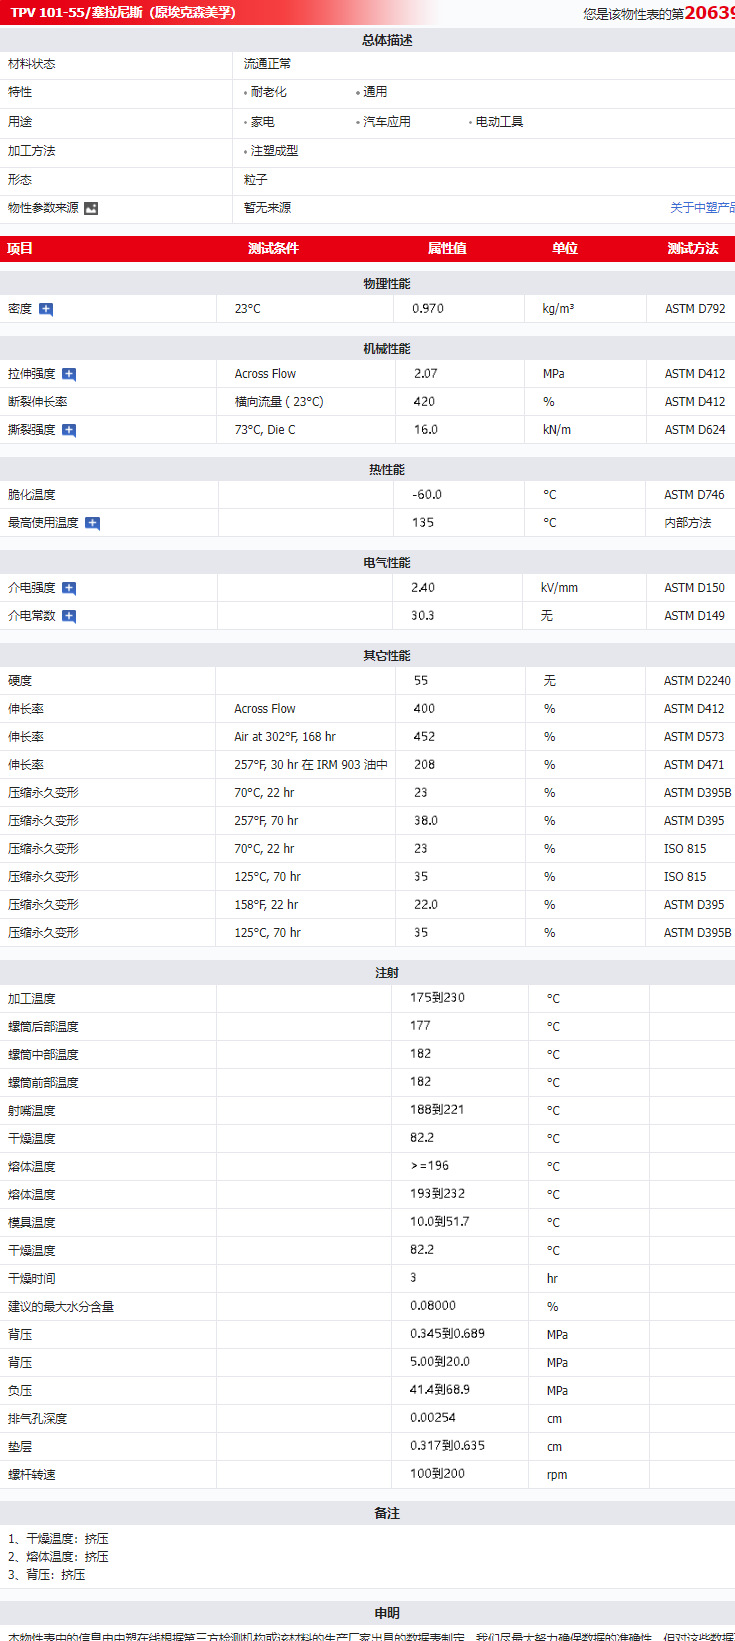This screenshot has height=1641, width=735.
Task: Click the ASTM D471 test method cell
Action: point(694,765)
